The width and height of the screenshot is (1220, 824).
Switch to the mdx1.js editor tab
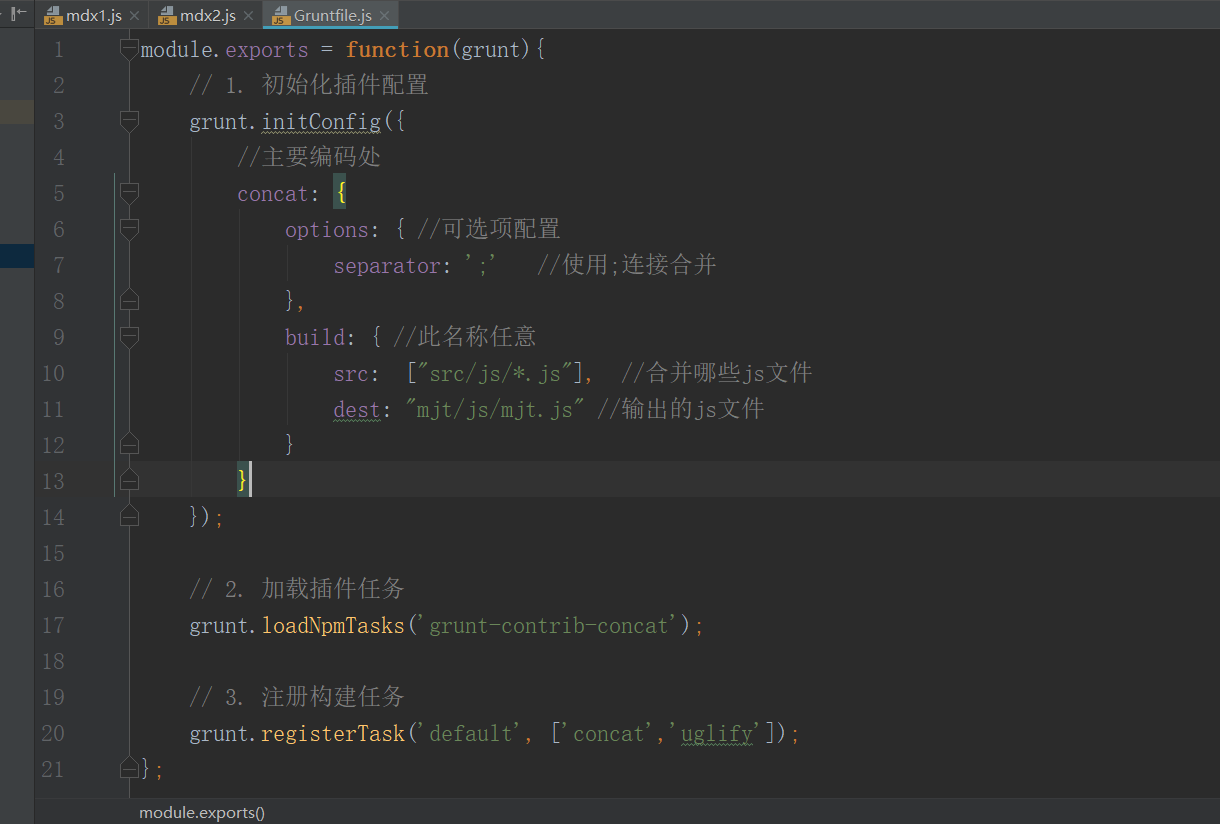(x=93, y=16)
